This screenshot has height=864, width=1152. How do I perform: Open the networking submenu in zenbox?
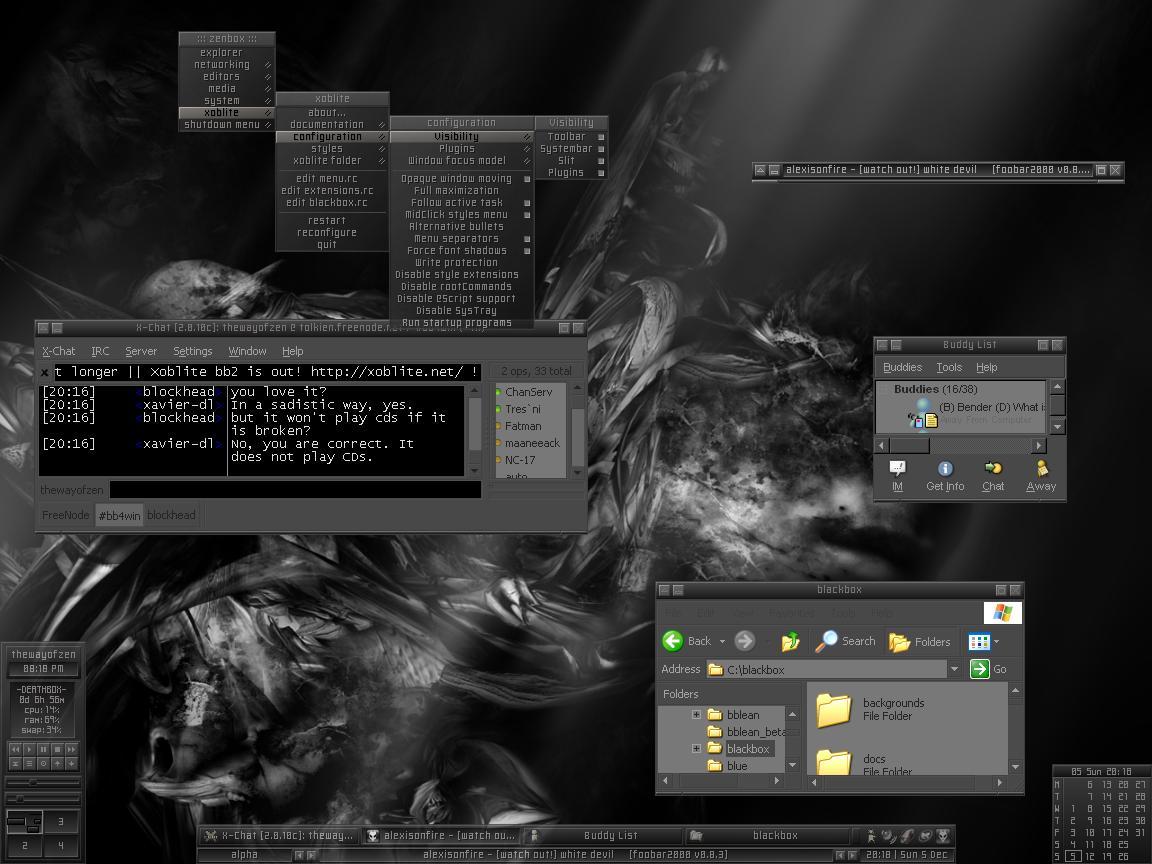(227, 65)
